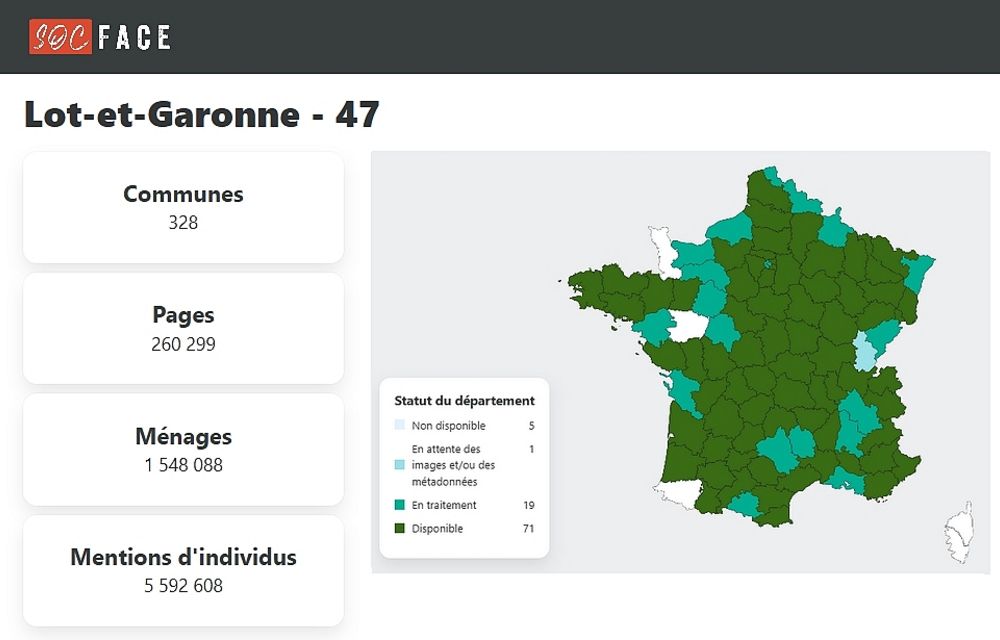Select the teal En traitement legend swatch
The width and height of the screenshot is (1000, 640).
(400, 506)
